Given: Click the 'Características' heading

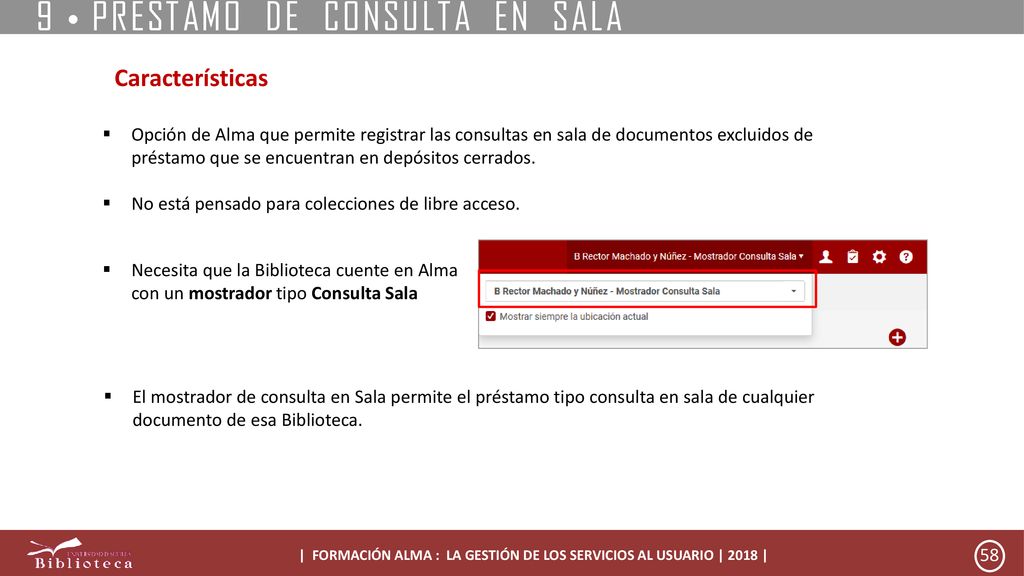Looking at the screenshot, I should click(x=191, y=78).
